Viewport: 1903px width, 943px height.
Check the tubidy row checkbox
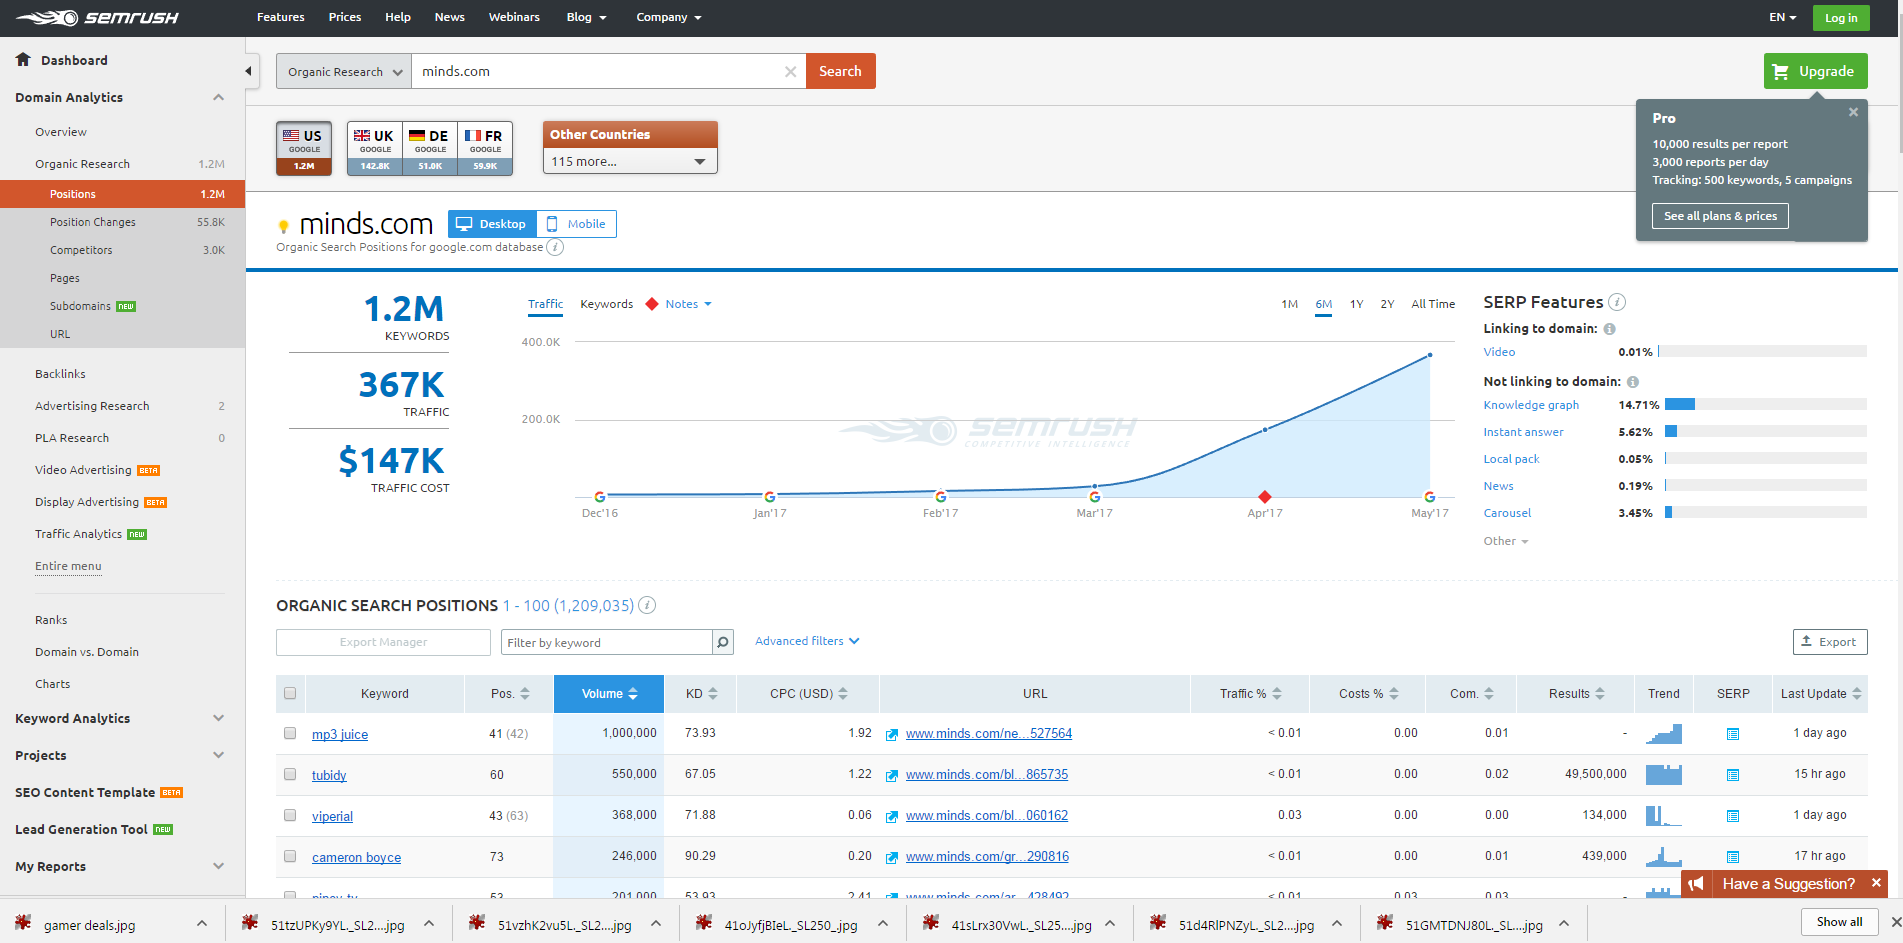(x=290, y=774)
